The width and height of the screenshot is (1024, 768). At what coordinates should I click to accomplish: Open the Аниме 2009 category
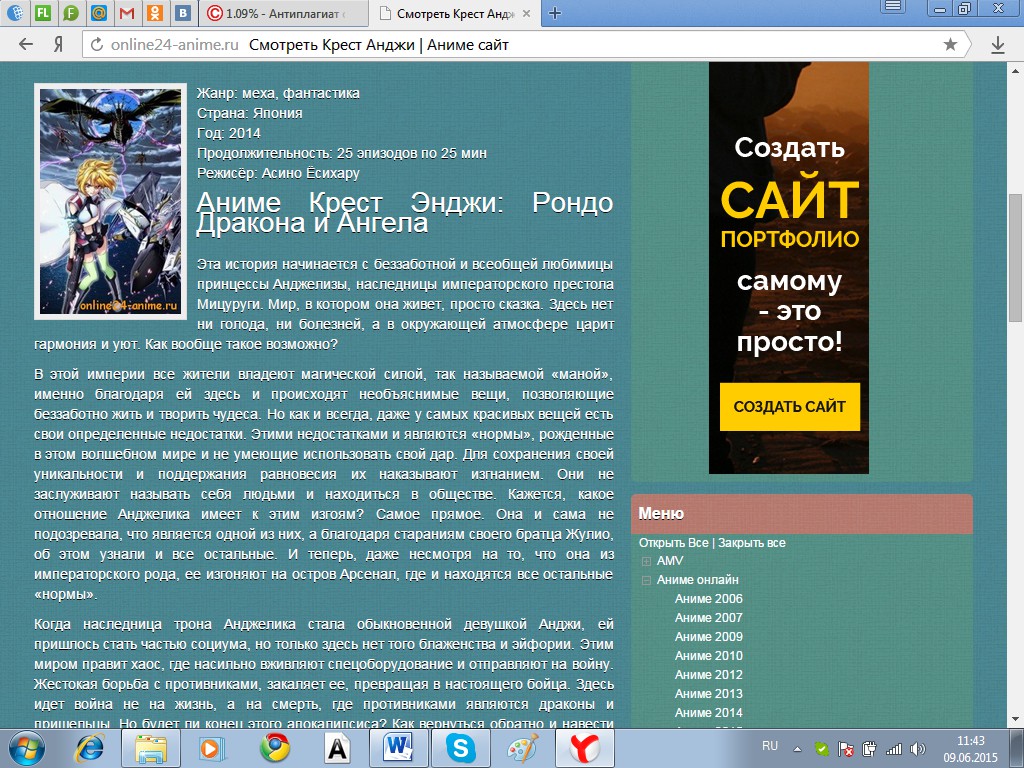click(x=709, y=636)
